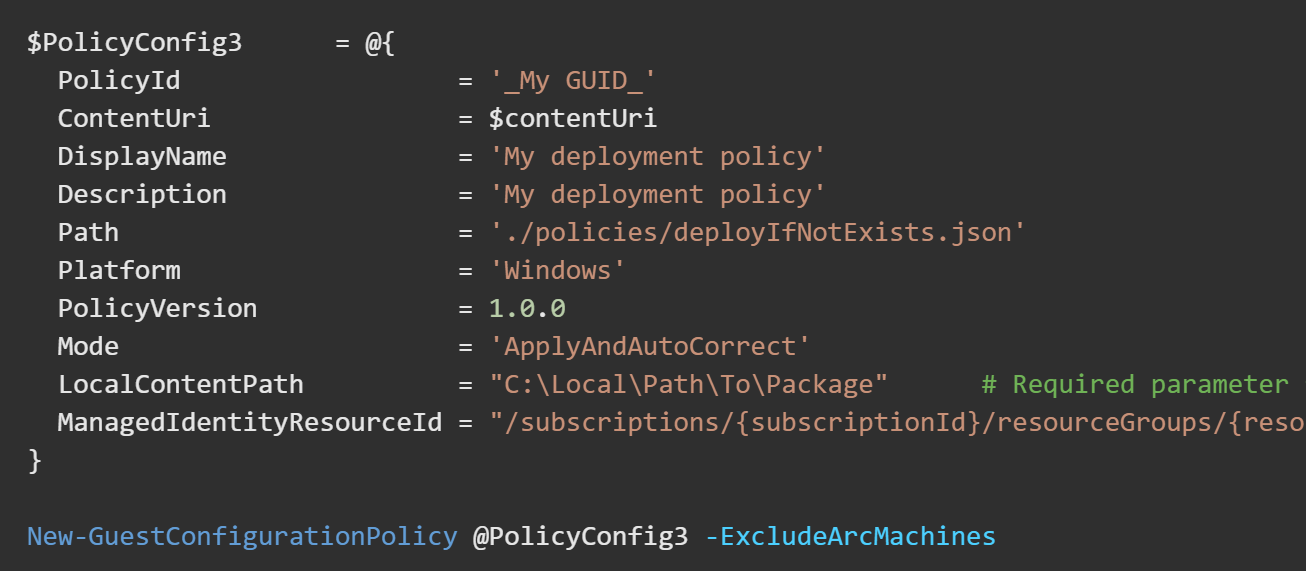
Task: Click the '_My GUID_' string value
Action: 573,81
